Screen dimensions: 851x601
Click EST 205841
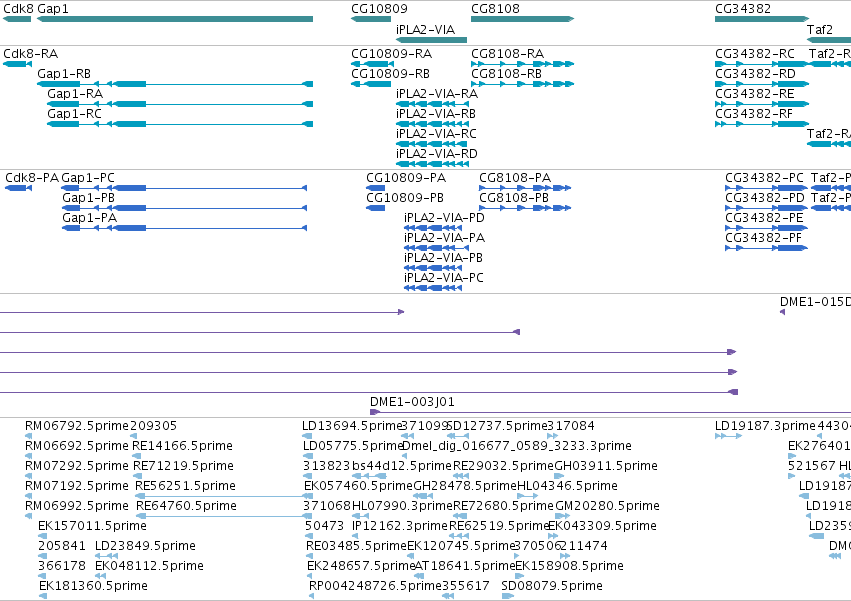(62, 546)
